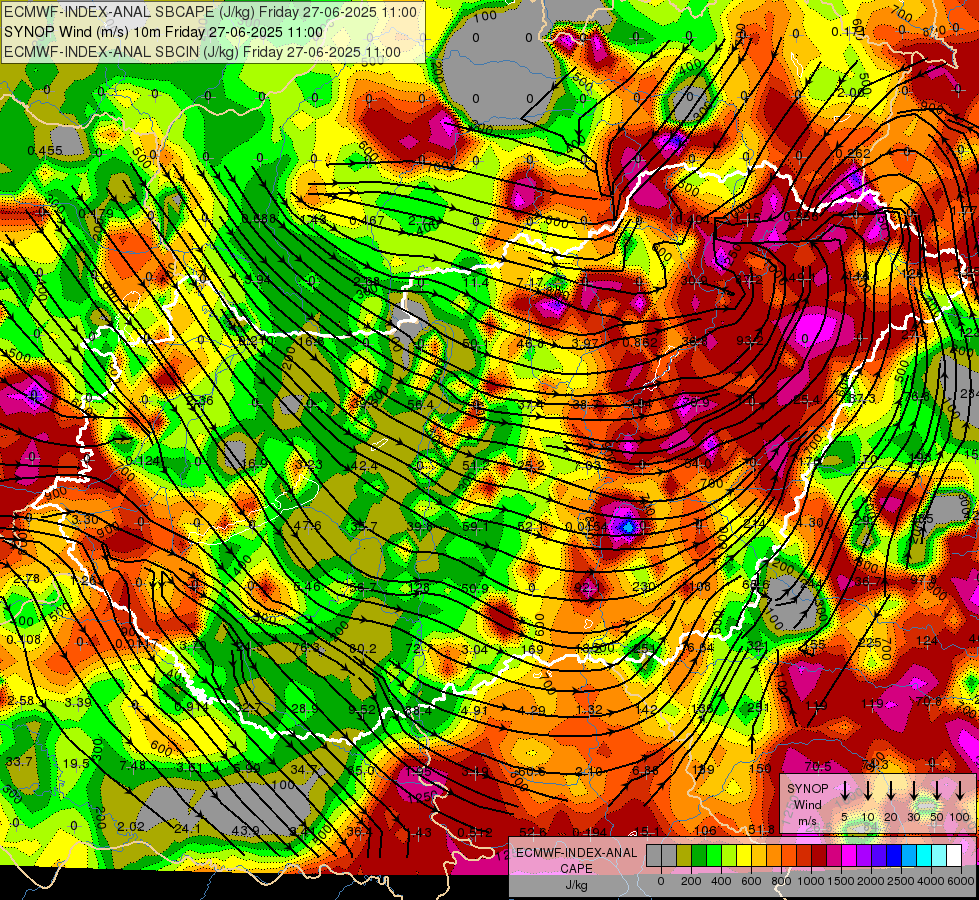The image size is (979, 900).
Task: Click the '0.467' value on the map
Action: pyautogui.click(x=367, y=220)
